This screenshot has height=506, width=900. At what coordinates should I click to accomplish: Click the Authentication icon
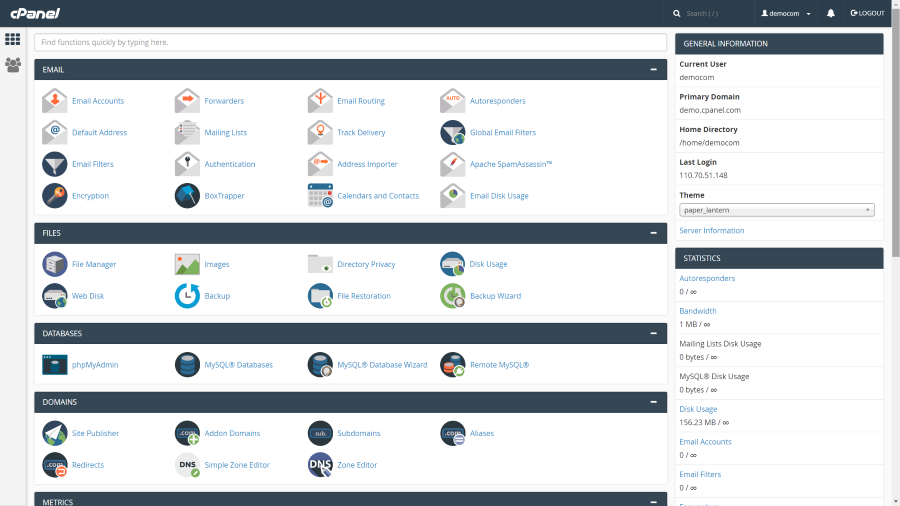tap(187, 164)
